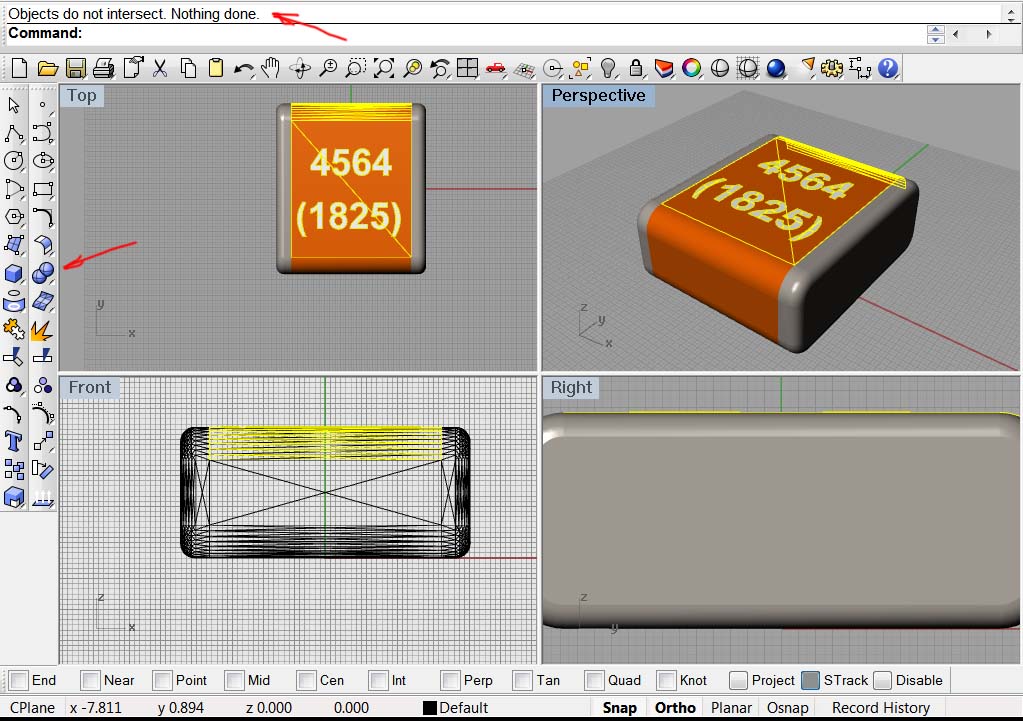Select the Text object T tool
Image resolution: width=1023 pixels, height=721 pixels.
pos(14,442)
